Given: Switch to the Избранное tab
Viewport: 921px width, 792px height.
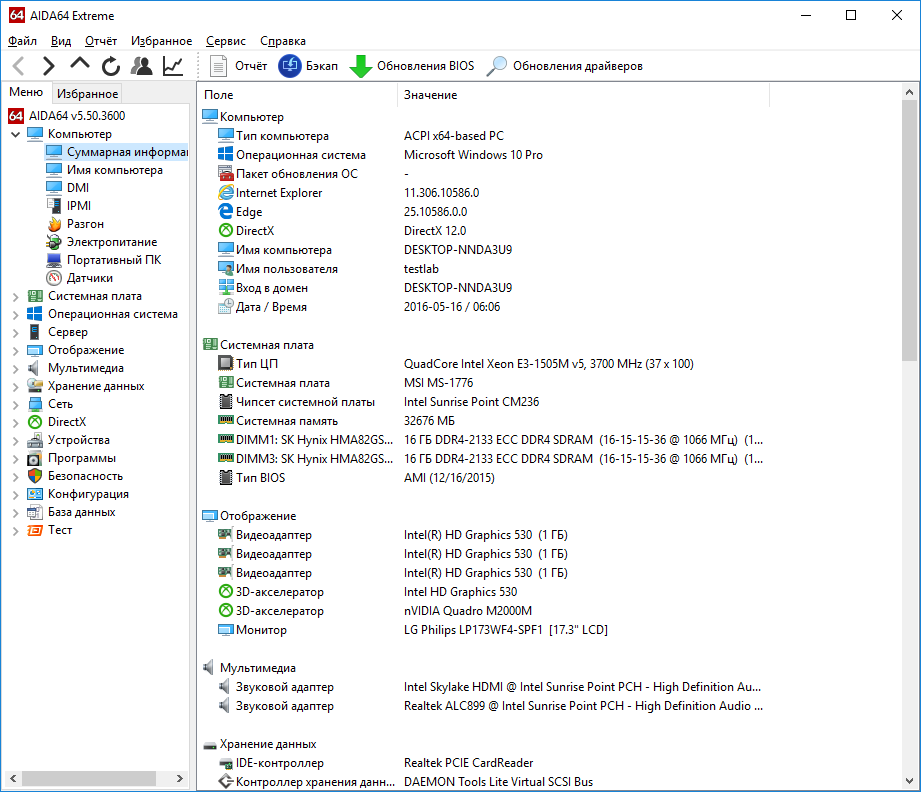Looking at the screenshot, I should tap(87, 94).
